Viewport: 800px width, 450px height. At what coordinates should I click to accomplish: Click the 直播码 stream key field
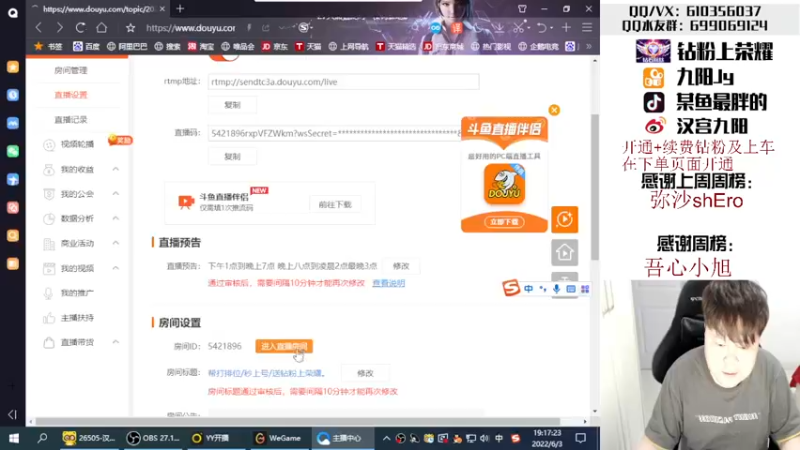point(335,133)
